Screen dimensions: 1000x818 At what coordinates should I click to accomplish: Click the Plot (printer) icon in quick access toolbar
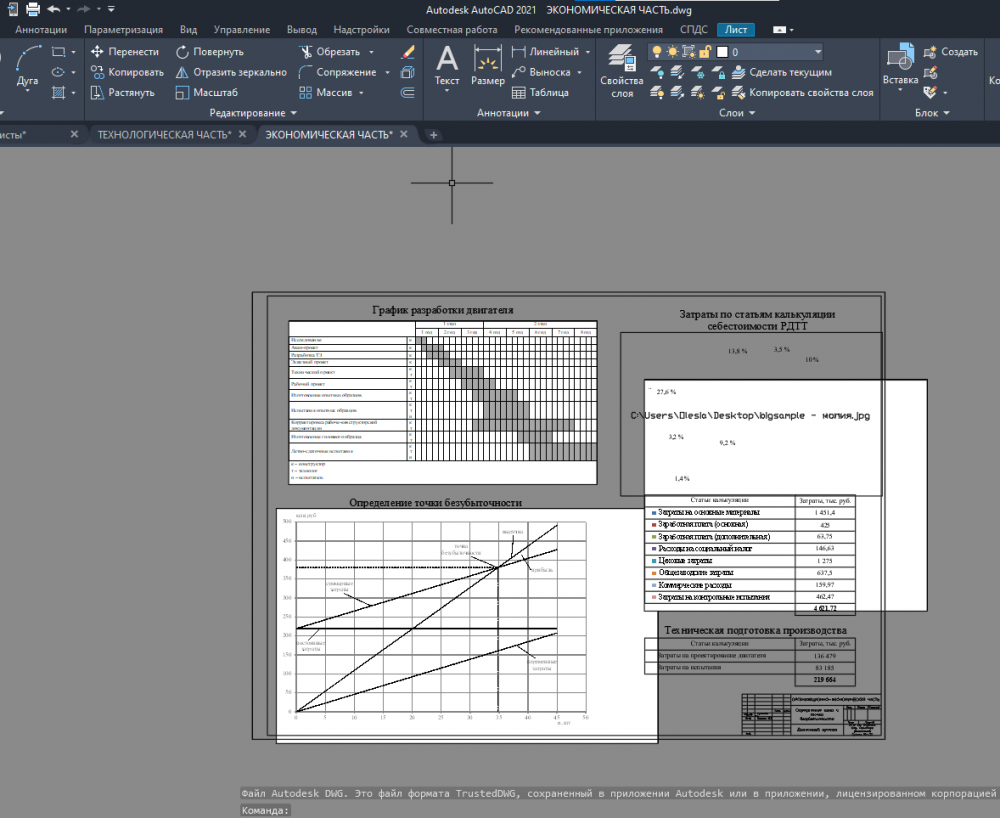(33, 9)
